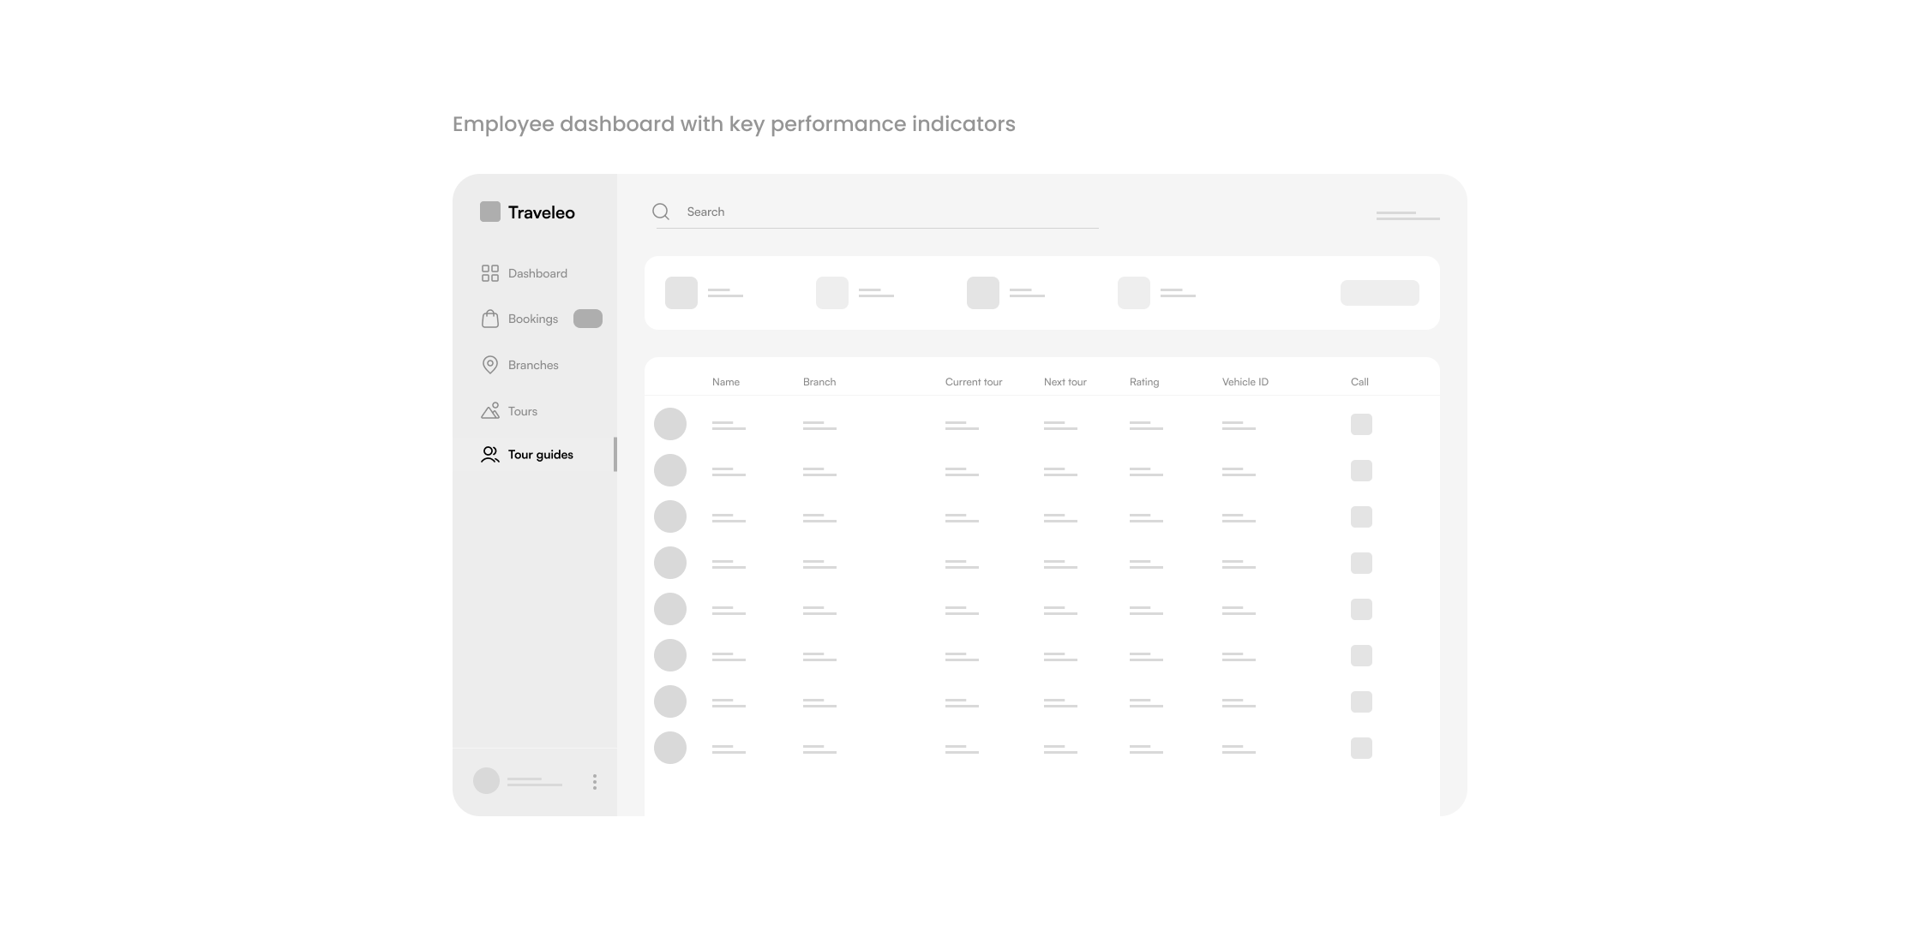Click the Bookings bag icon
Image resolution: width=1920 pixels, height=925 pixels.
[490, 319]
